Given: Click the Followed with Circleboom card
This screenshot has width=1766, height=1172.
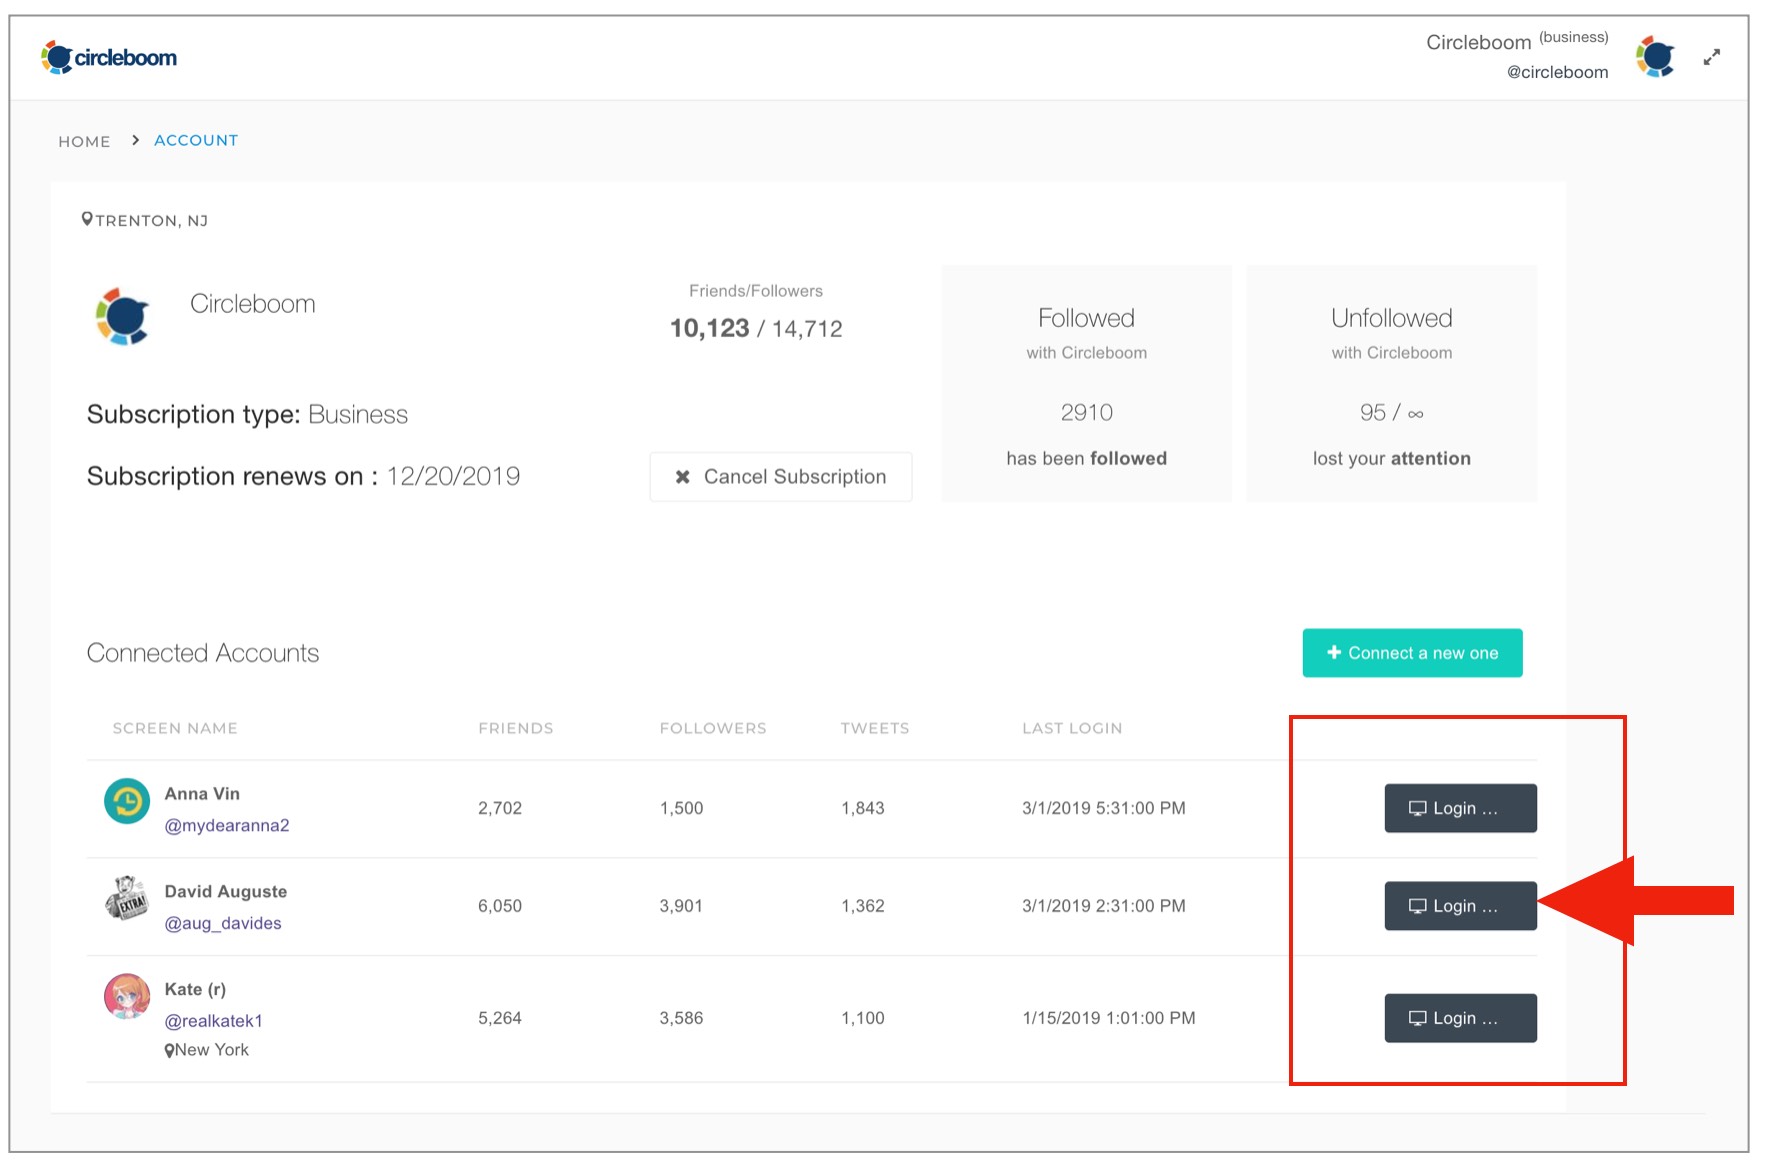Looking at the screenshot, I should pos(1086,383).
